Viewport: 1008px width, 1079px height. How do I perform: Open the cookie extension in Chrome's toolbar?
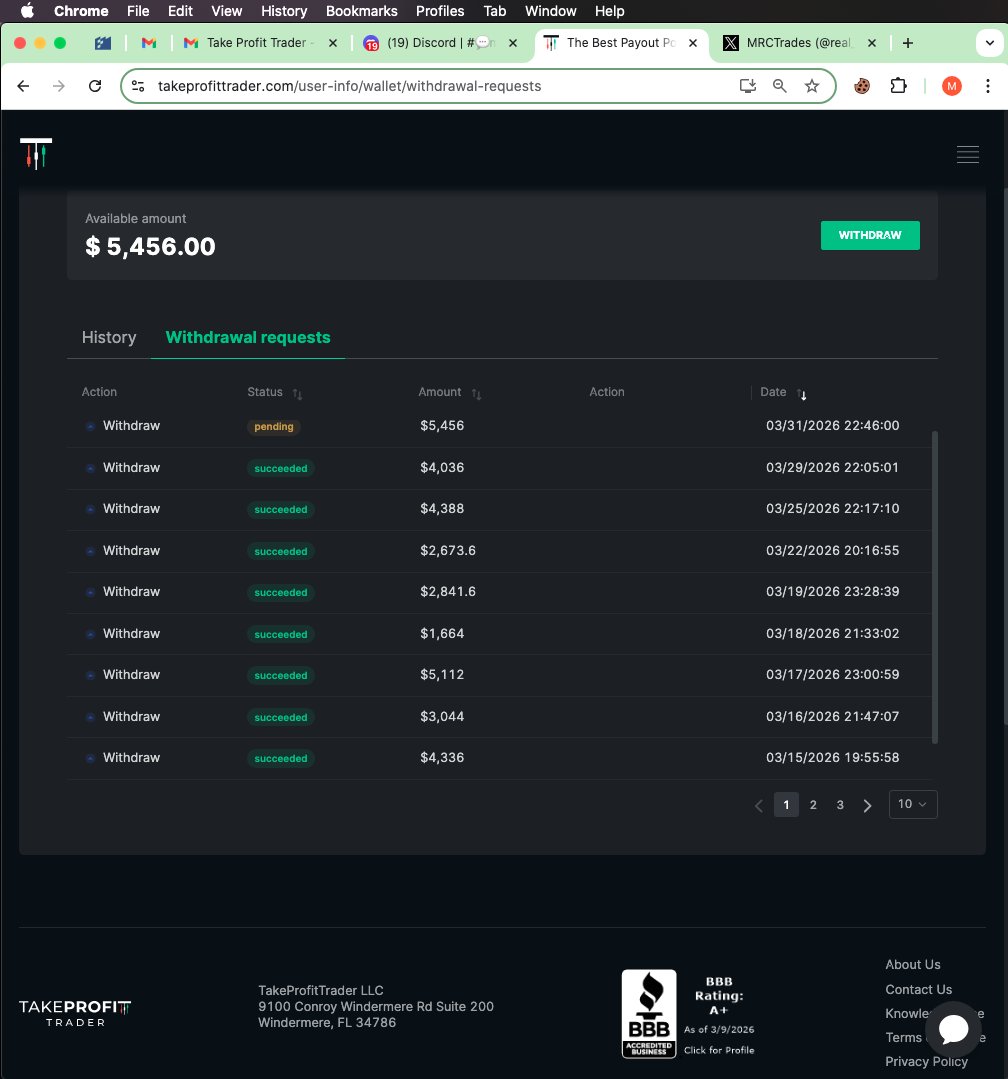tap(860, 86)
